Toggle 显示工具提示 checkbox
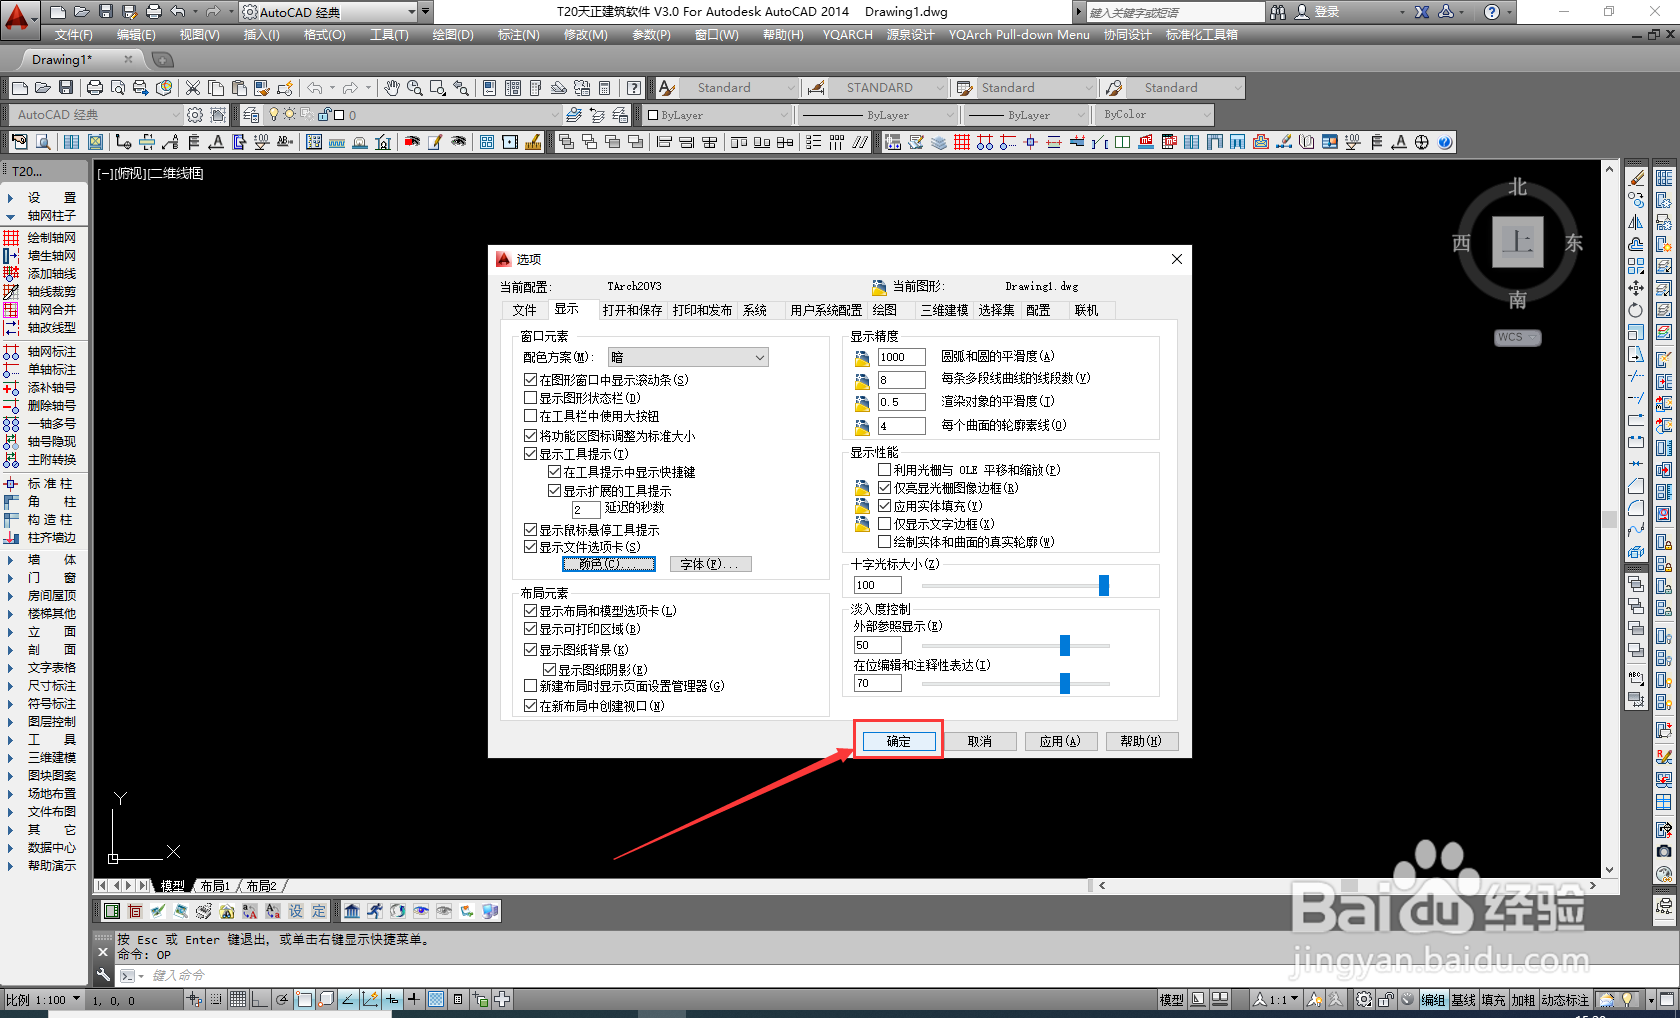Image resolution: width=1680 pixels, height=1018 pixels. 531,454
